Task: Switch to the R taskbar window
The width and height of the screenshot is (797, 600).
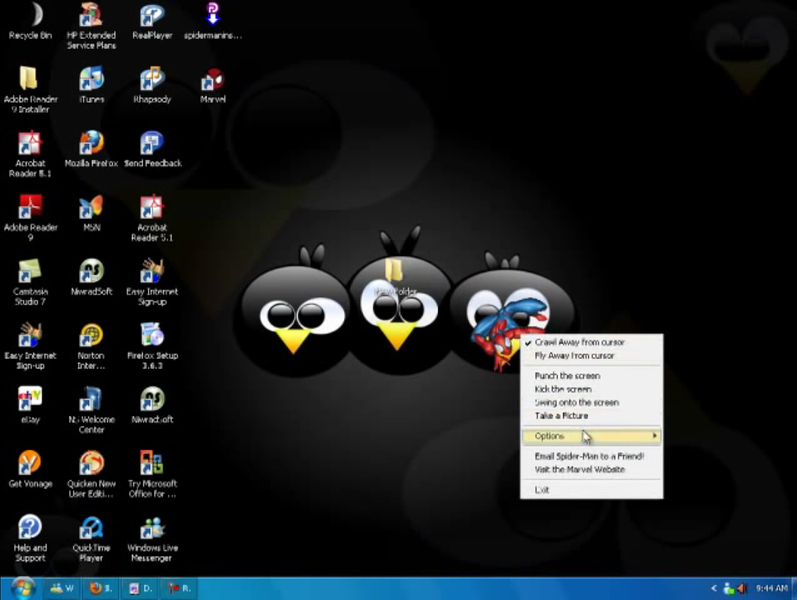Action: click(x=179, y=588)
